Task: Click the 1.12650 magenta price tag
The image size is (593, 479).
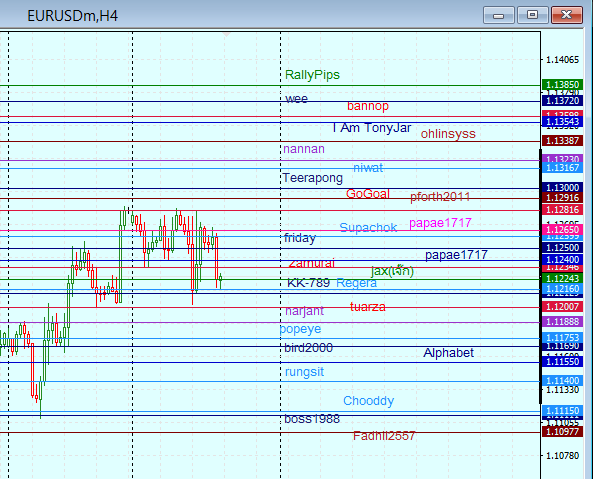Action: 562,229
